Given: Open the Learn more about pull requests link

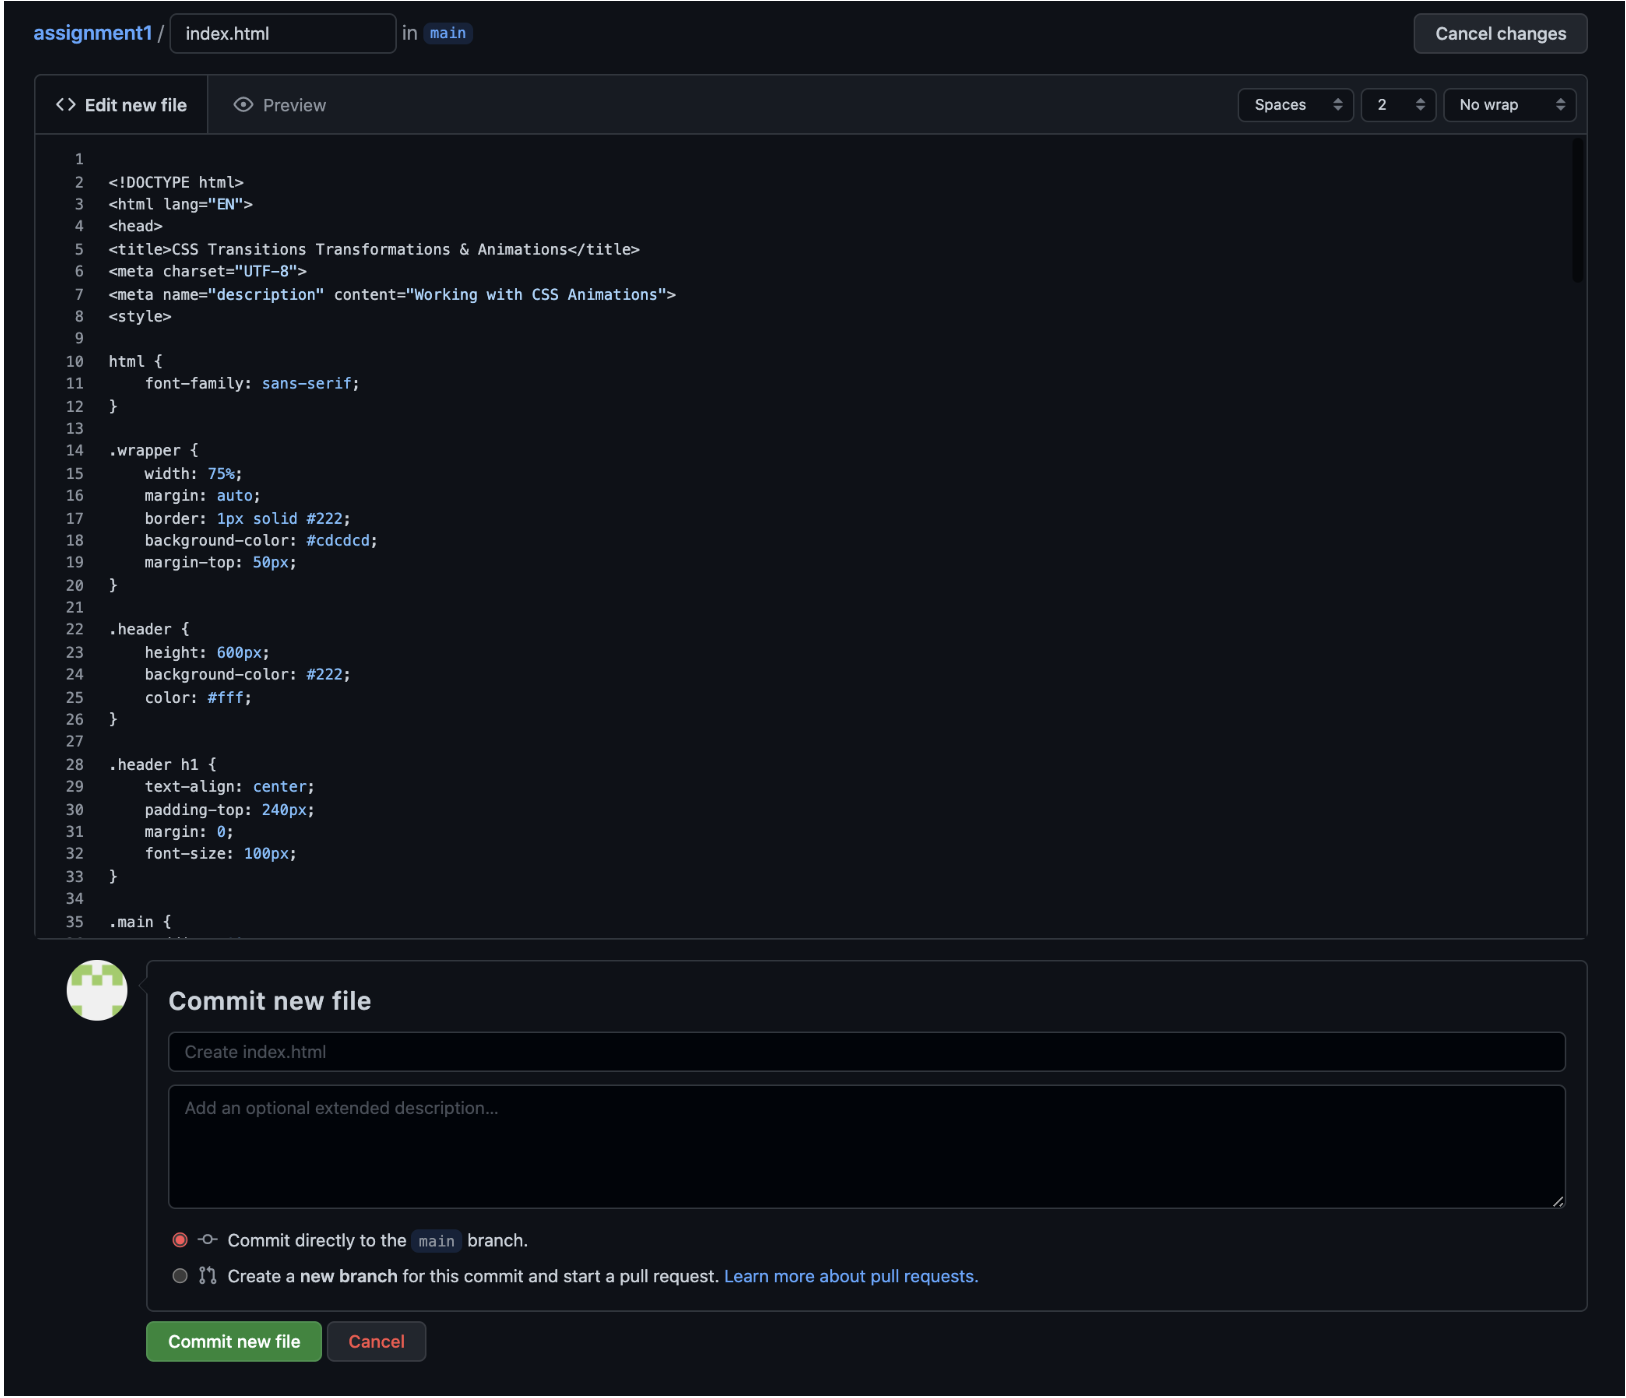Looking at the screenshot, I should pos(850,1276).
